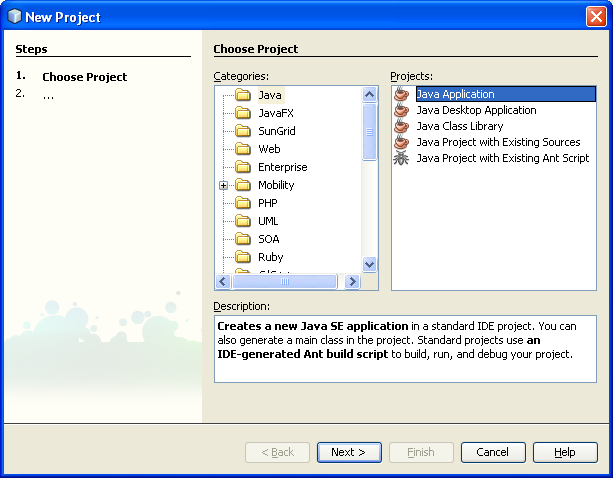The image size is (613, 478).
Task: Select the Enterprise category
Action: click(282, 167)
